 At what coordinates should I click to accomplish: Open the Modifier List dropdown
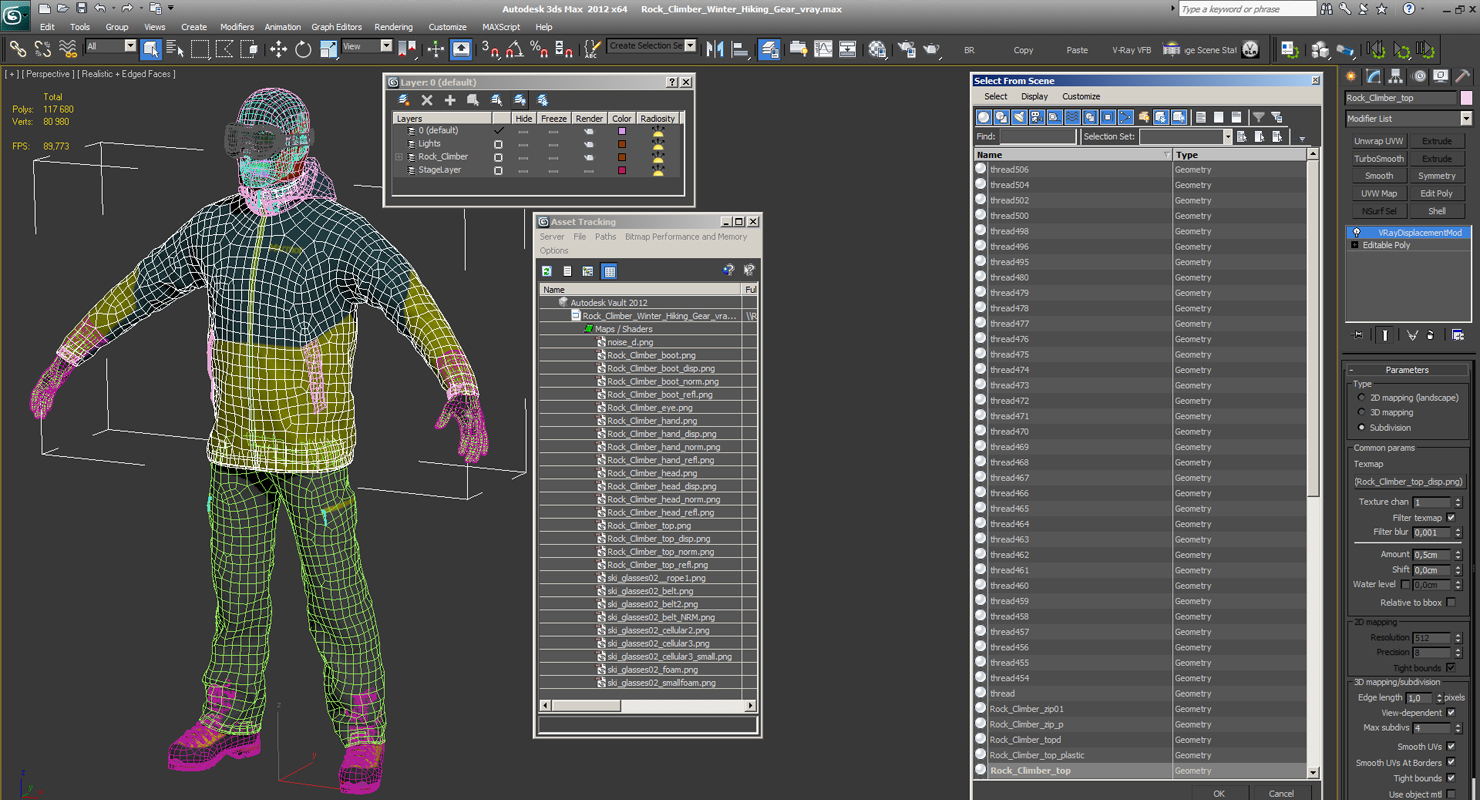point(1408,118)
